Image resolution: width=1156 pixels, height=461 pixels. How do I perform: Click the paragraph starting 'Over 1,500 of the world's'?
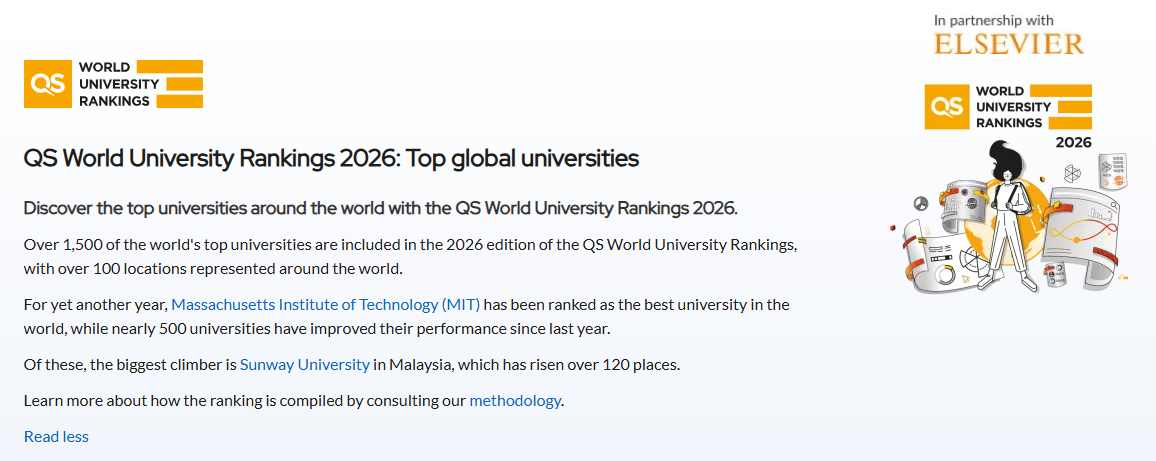(x=411, y=256)
